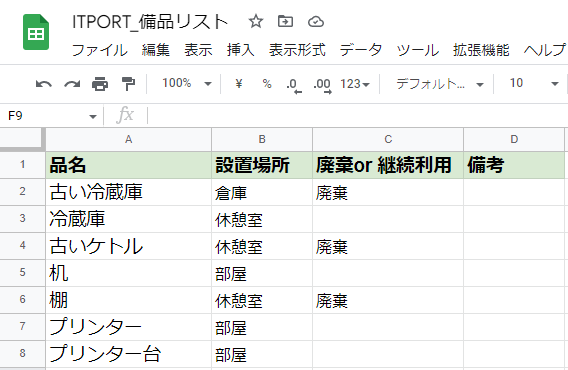The image size is (568, 370).
Task: Decrease decimal places
Action: coord(294,85)
